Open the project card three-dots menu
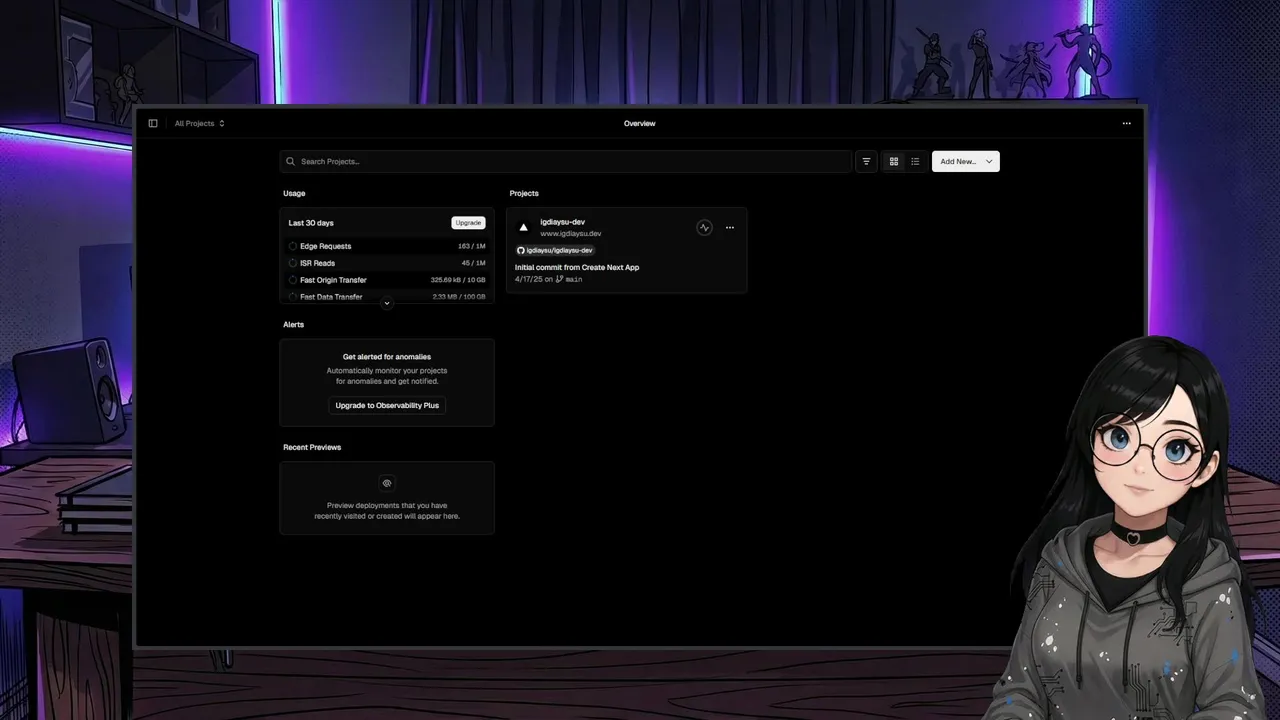Viewport: 1280px width, 720px height. (730, 228)
